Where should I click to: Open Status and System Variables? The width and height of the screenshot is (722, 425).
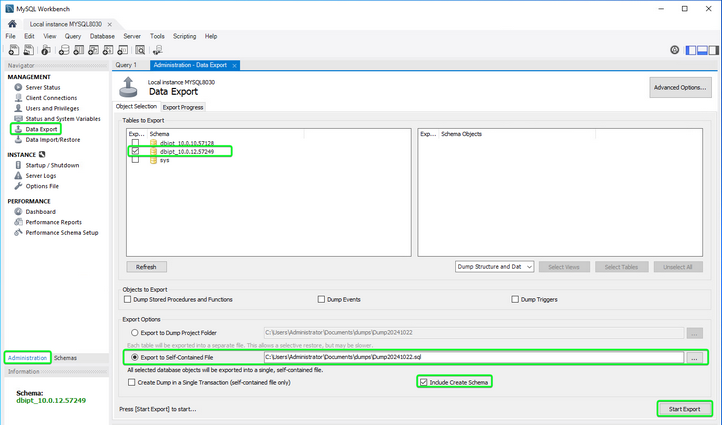click(x=63, y=119)
